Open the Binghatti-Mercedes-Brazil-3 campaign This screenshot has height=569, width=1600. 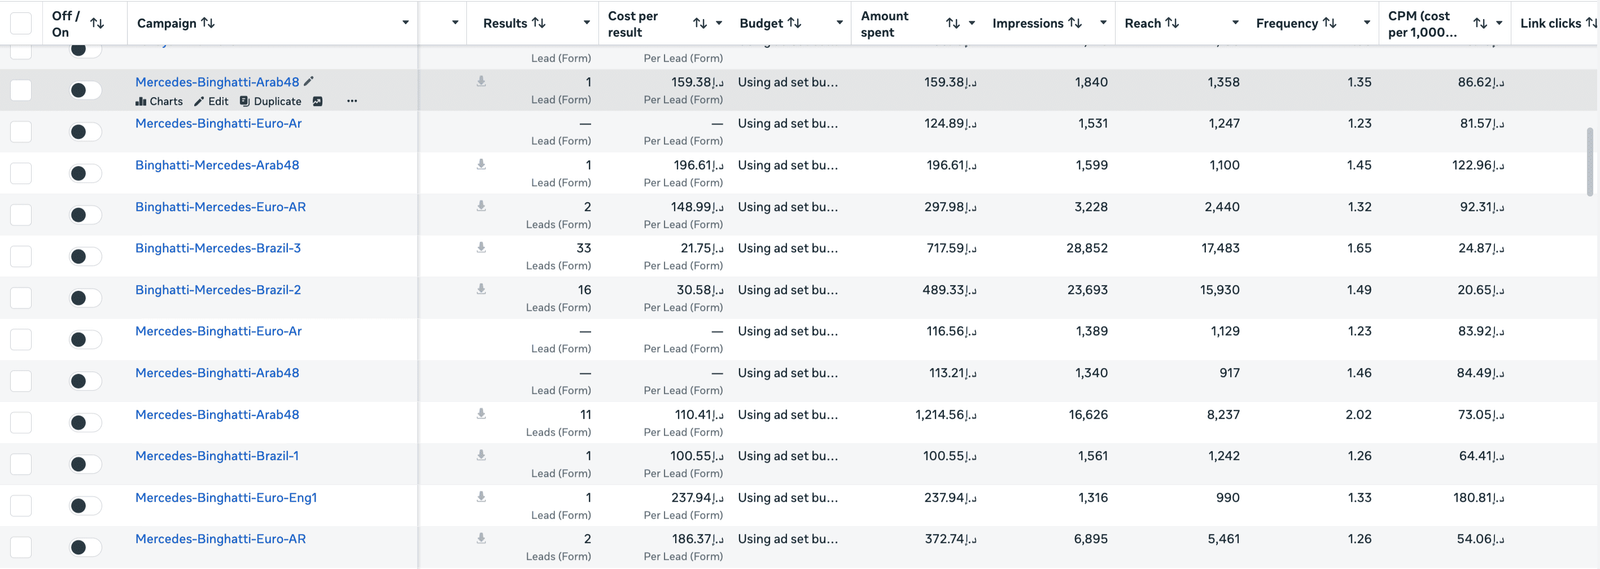click(x=218, y=248)
